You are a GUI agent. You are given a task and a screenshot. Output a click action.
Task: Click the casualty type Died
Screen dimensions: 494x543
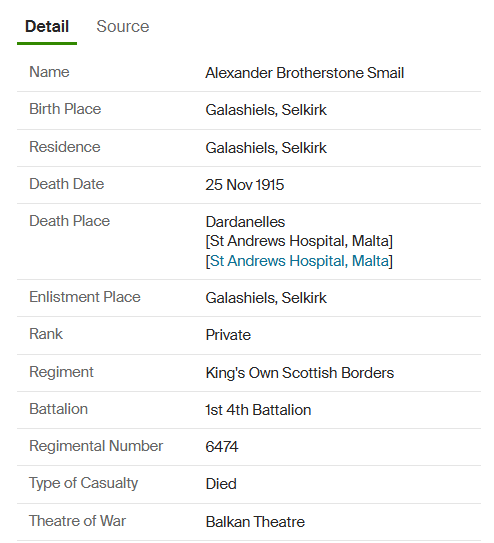(x=221, y=484)
